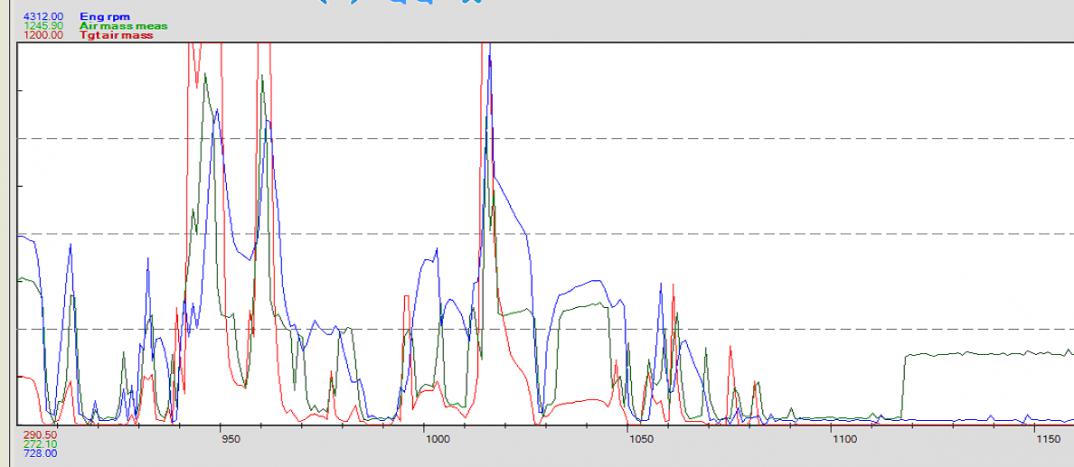This screenshot has height=467, width=1074.
Task: Click the 1000 time axis label
Action: pyautogui.click(x=436, y=438)
